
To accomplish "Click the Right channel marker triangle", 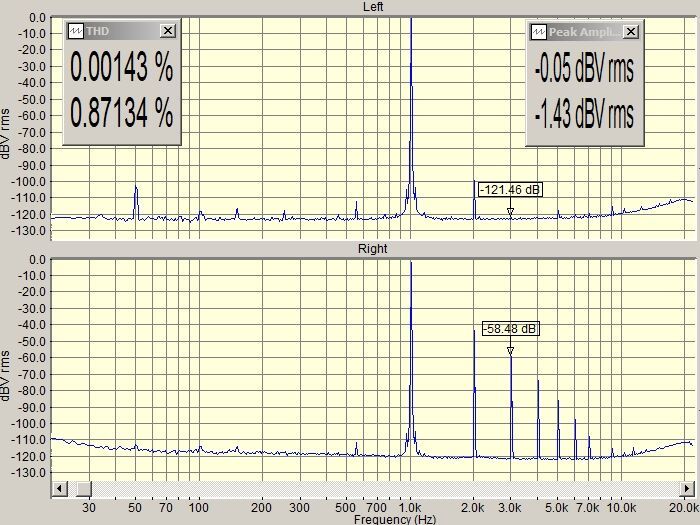I will 510,351.
